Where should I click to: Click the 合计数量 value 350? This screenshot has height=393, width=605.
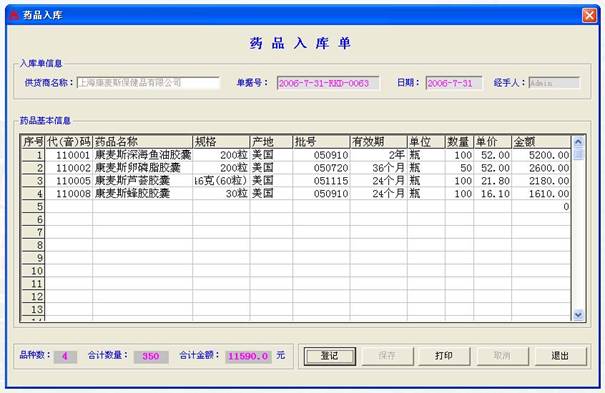coord(151,356)
